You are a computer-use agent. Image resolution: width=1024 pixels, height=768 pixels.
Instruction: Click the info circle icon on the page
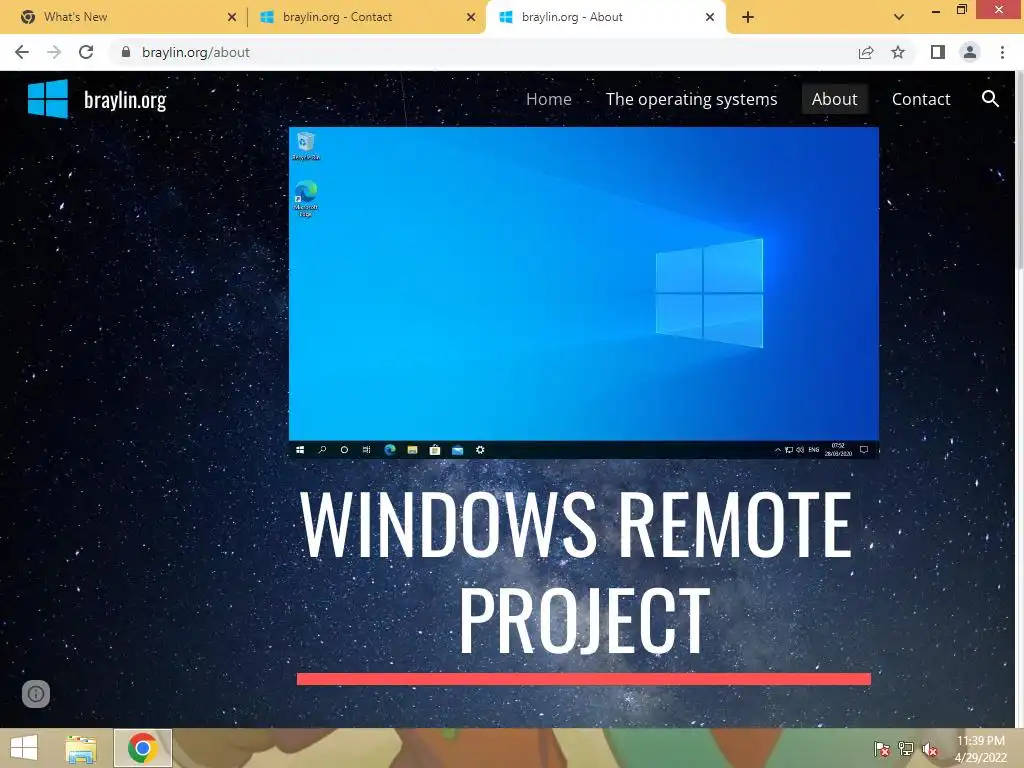tap(36, 694)
